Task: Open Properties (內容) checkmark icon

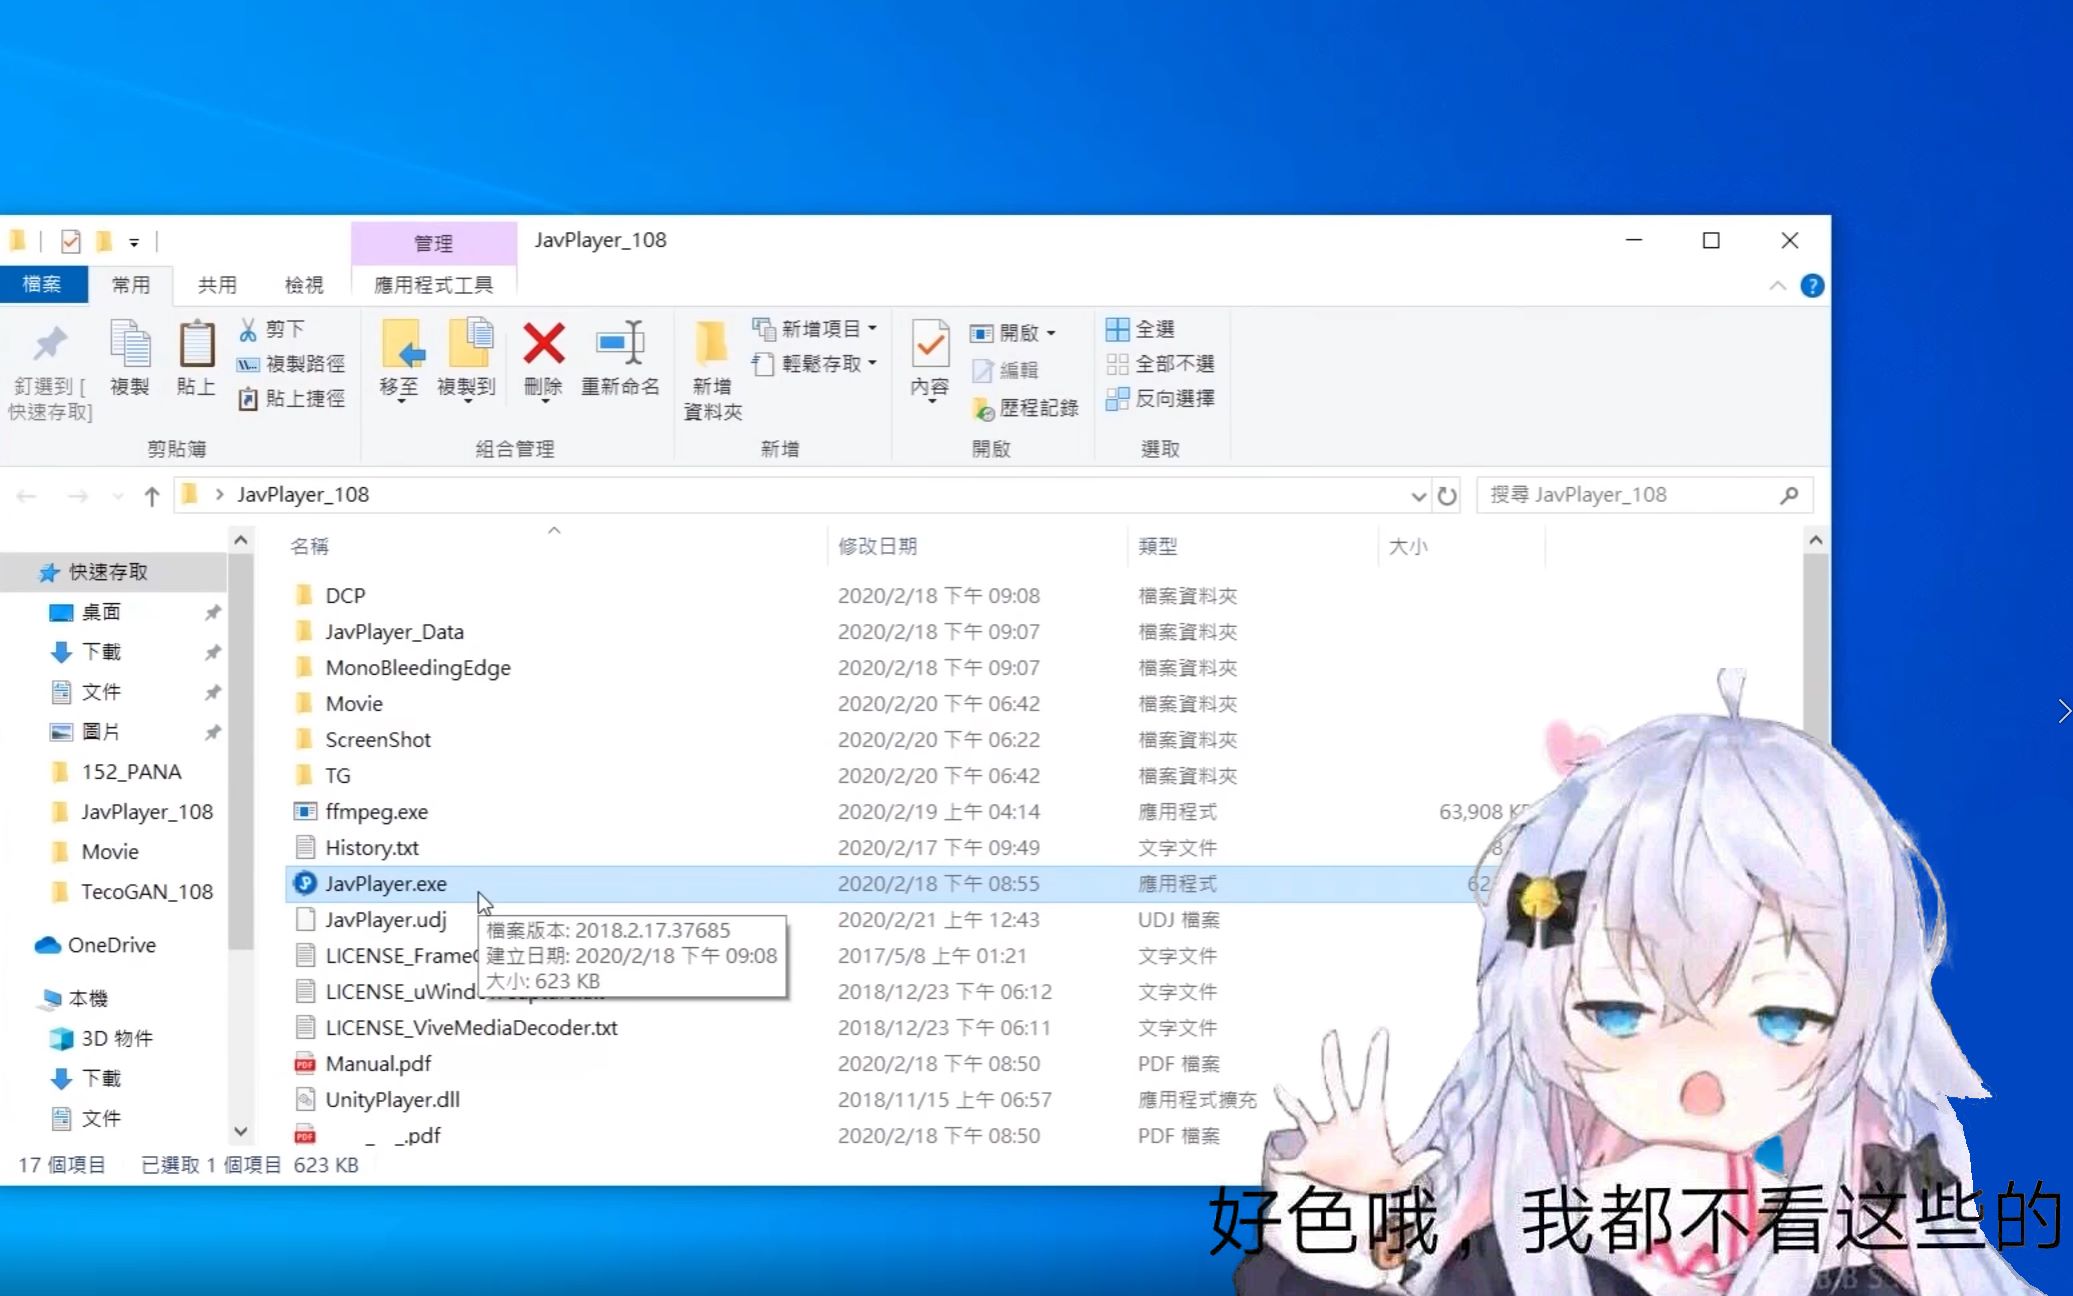Action: click(x=930, y=345)
